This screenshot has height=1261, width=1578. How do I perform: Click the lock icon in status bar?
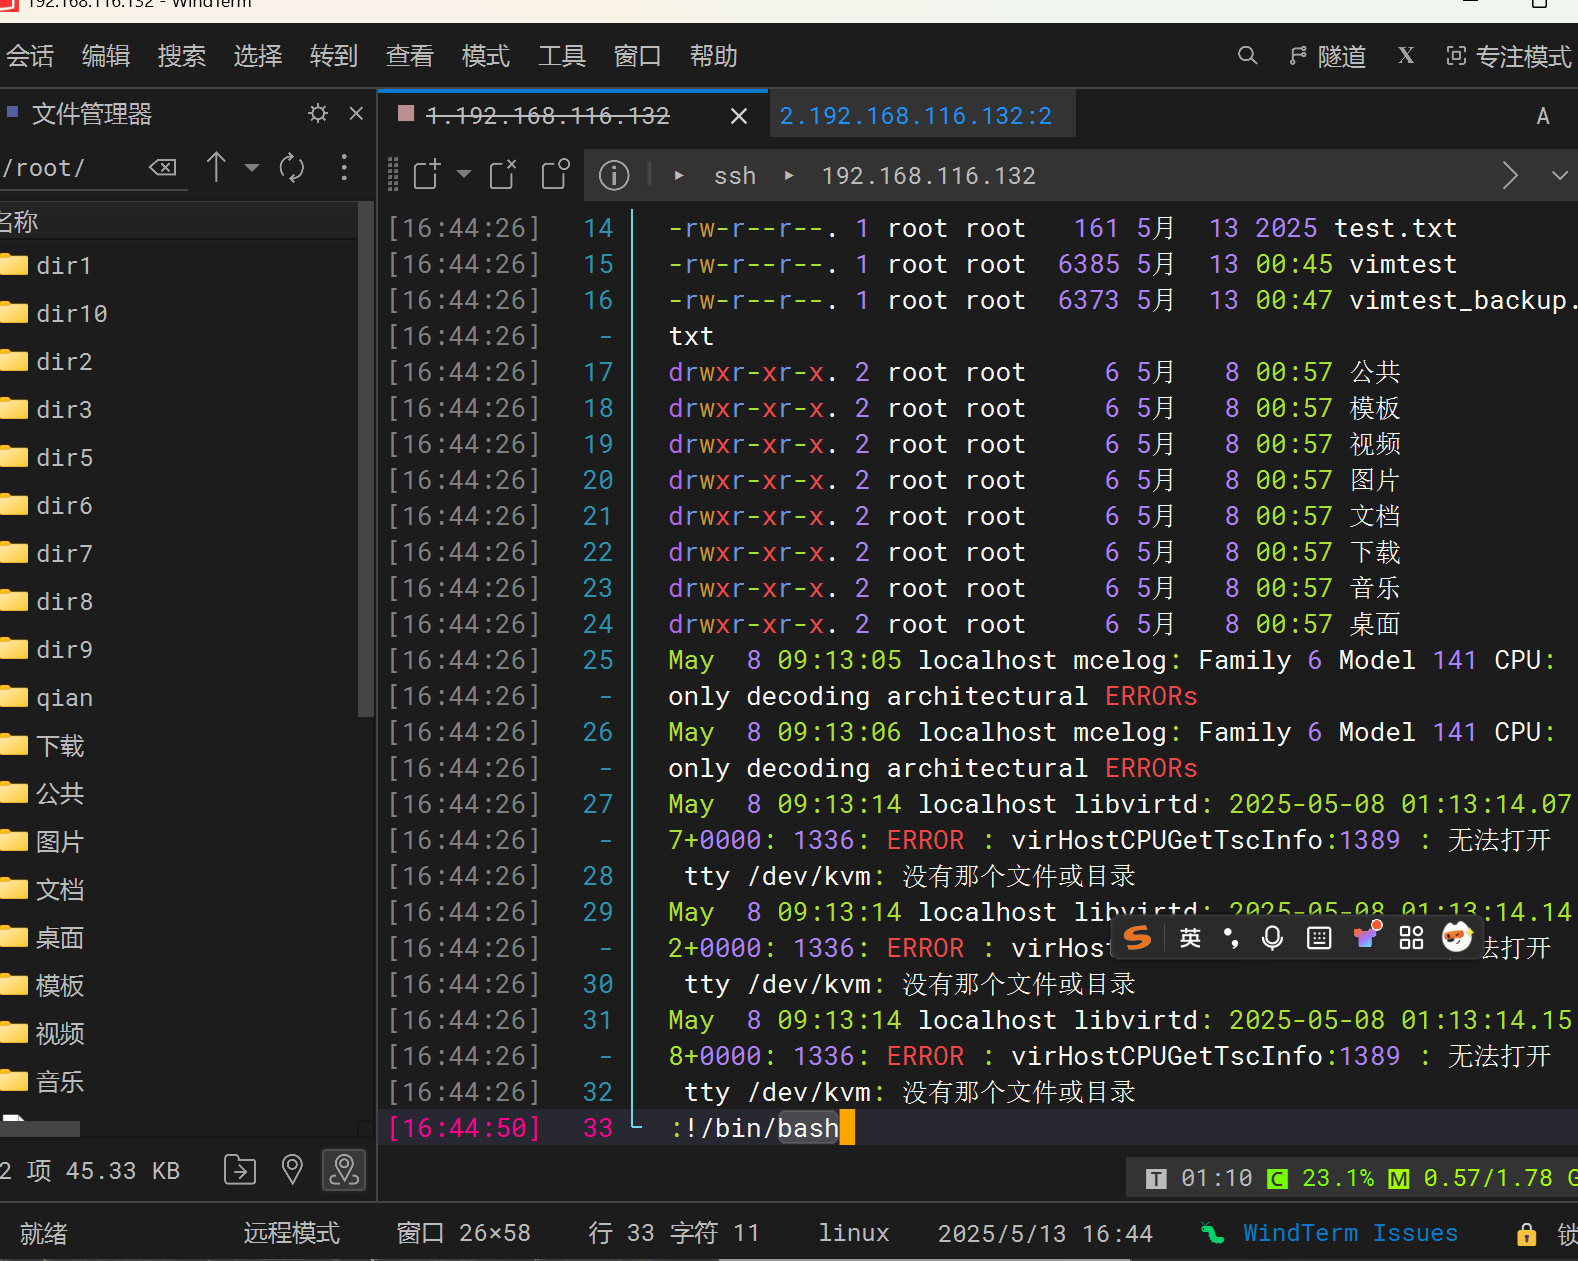point(1526,1233)
